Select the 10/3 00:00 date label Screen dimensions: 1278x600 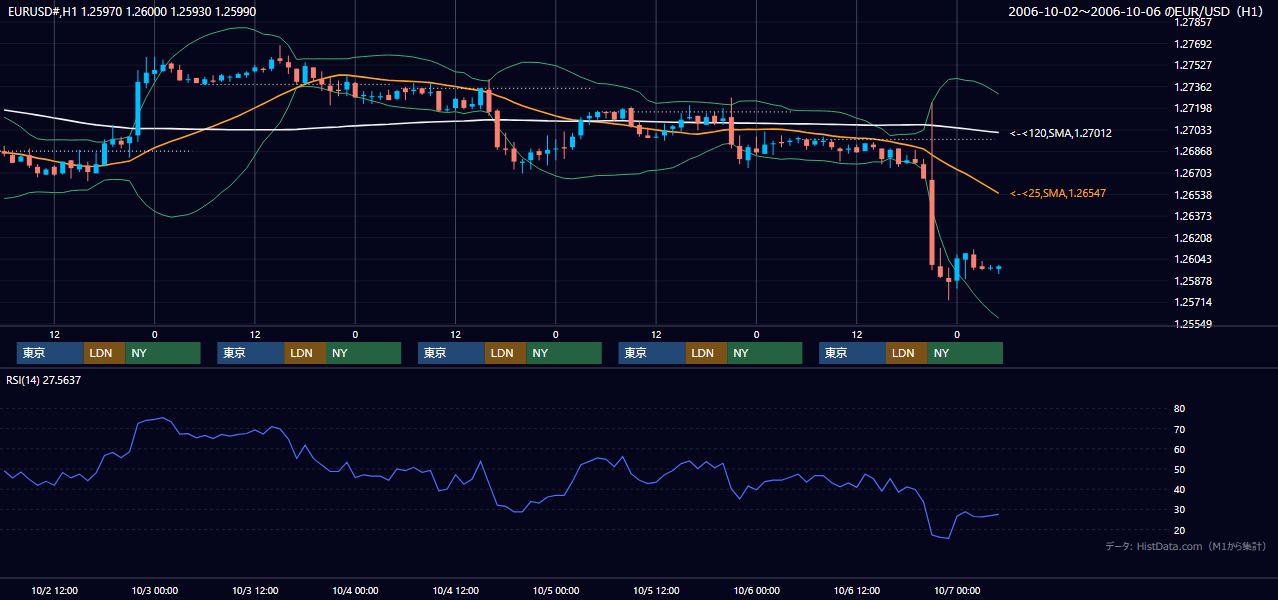point(155,591)
